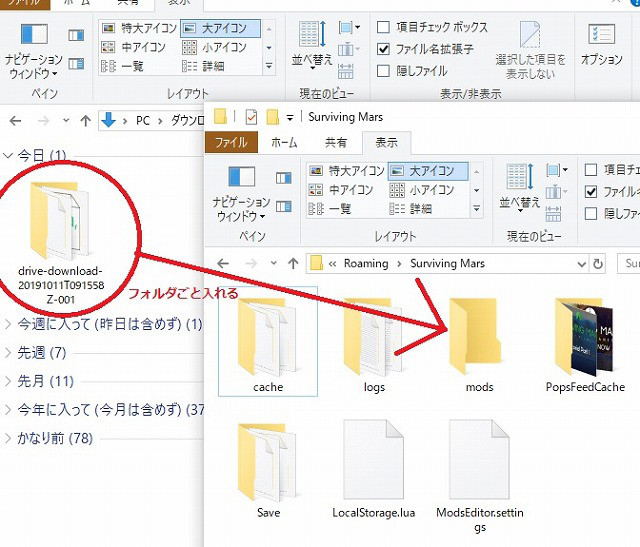The width and height of the screenshot is (640, 547).
Task: Click the group-by icon in back window ribbon
Action: tap(349, 27)
